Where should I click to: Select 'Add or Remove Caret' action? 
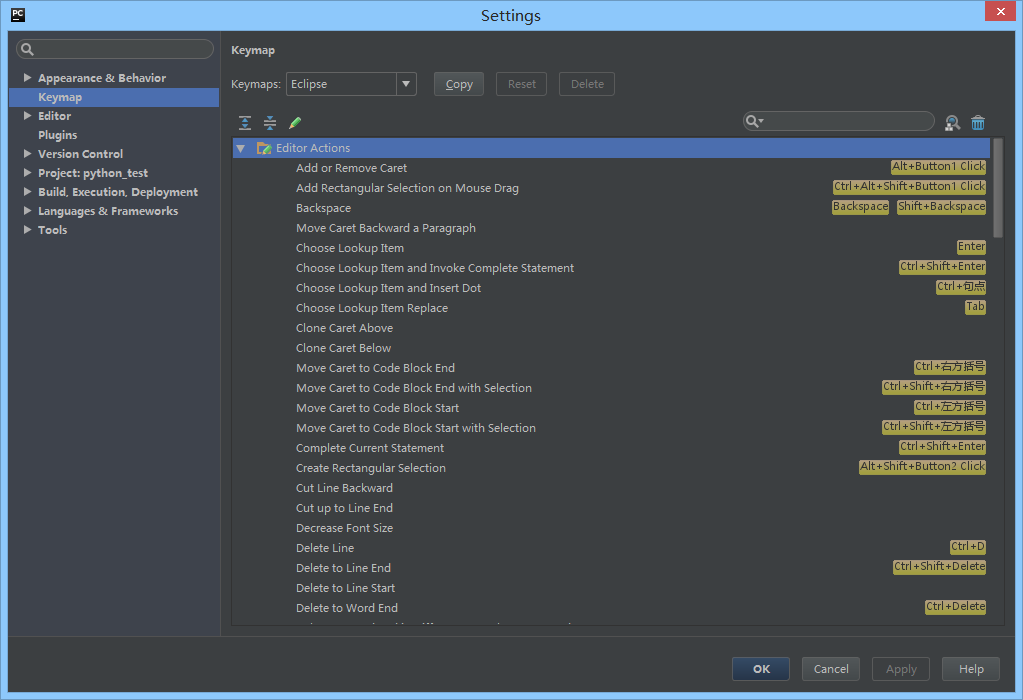point(351,168)
